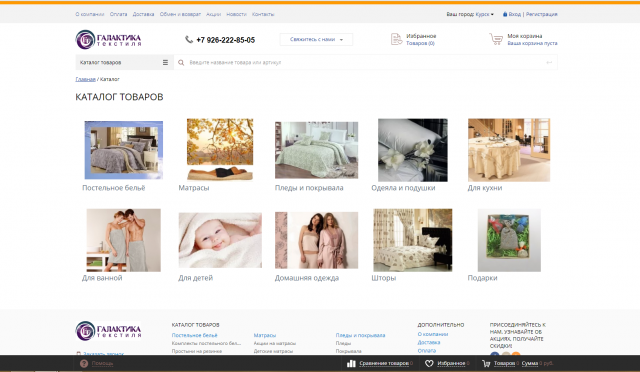Click Избранное text in the bottom bar
640x372 pixels.
451,363
